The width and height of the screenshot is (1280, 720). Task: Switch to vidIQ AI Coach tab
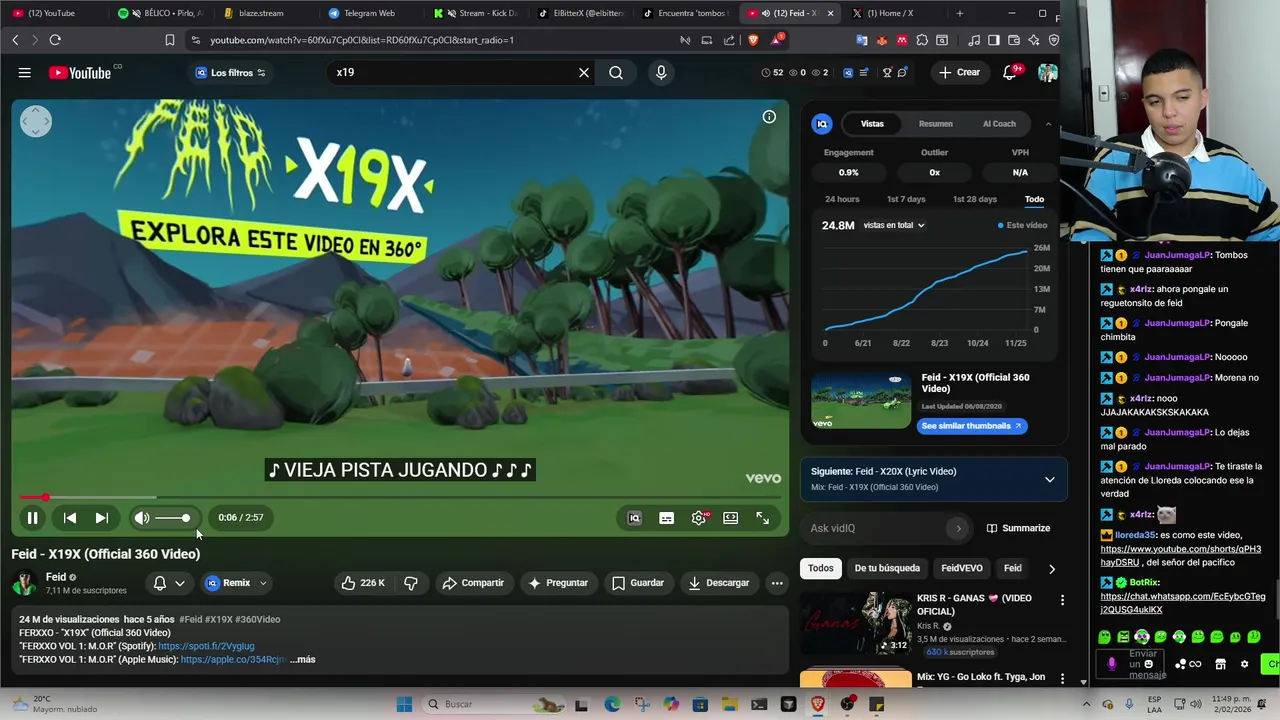999,124
